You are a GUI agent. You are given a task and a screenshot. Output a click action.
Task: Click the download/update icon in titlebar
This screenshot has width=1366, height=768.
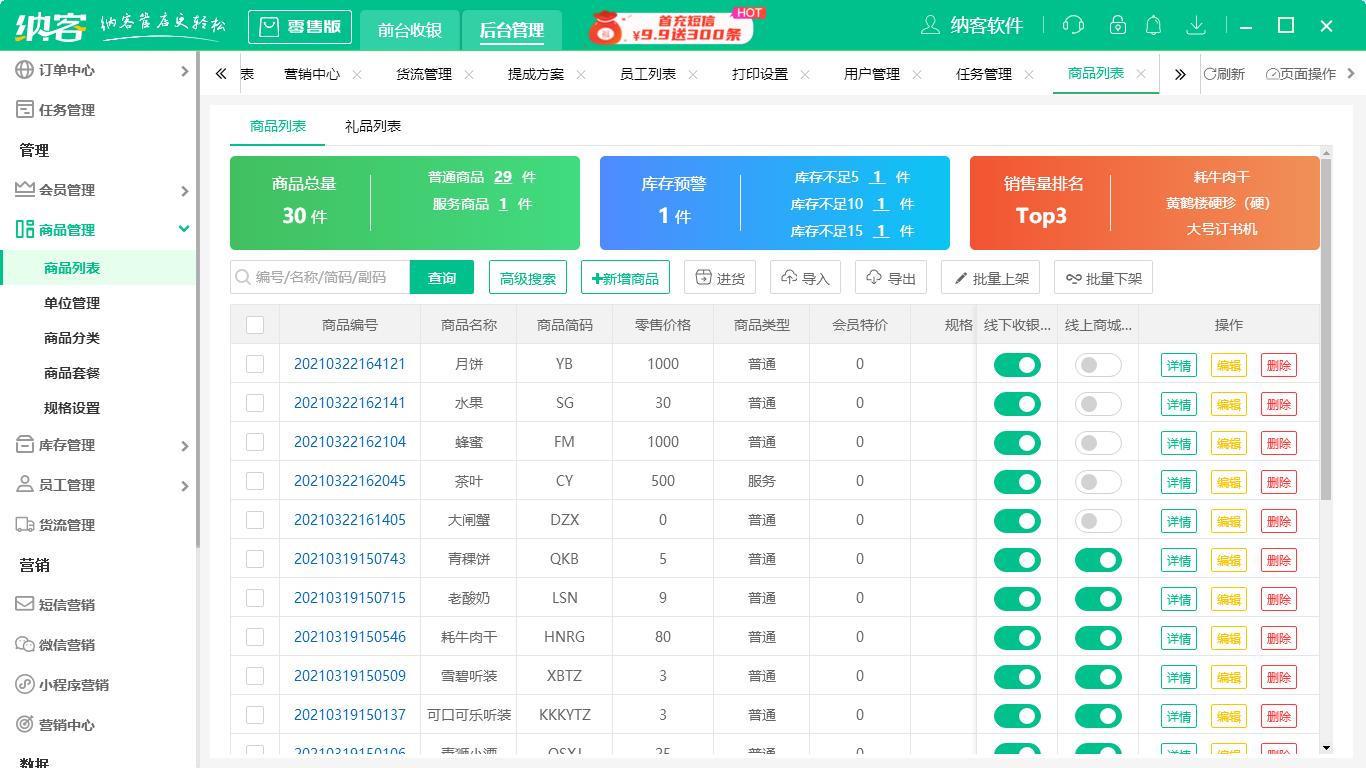click(x=1196, y=24)
